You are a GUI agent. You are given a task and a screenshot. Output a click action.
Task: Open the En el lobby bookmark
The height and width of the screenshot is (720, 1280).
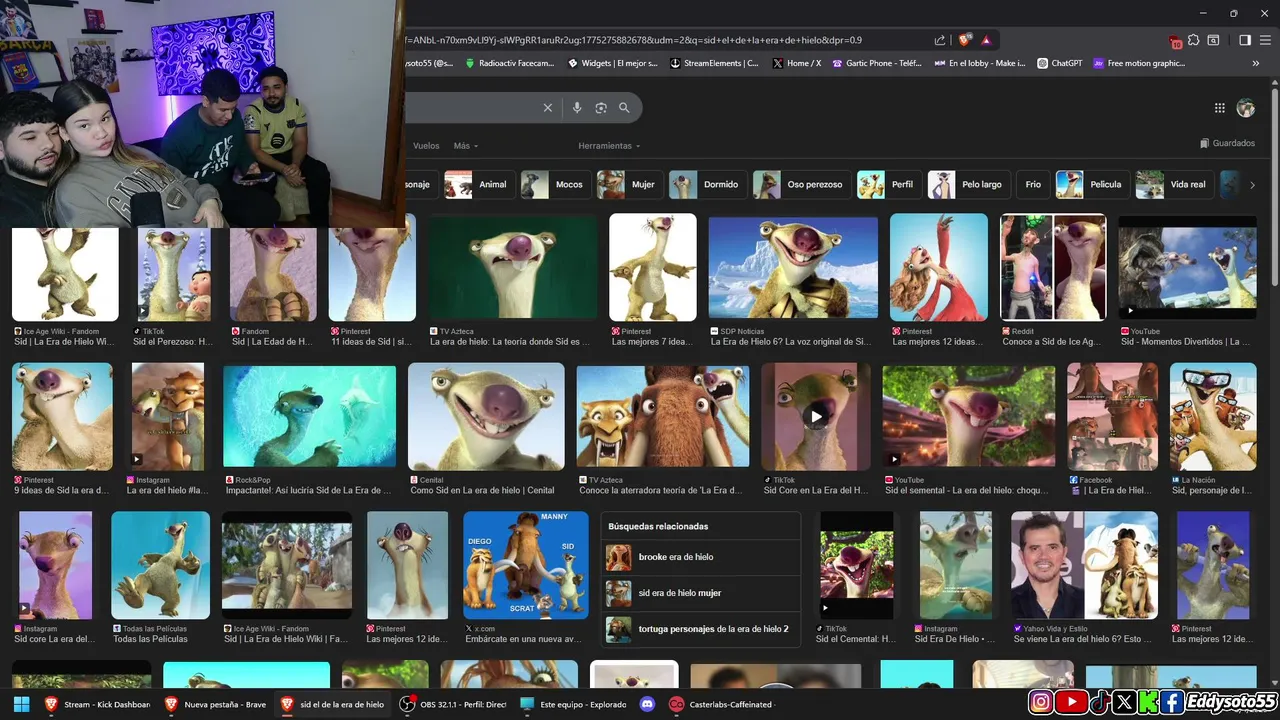pyautogui.click(x=980, y=63)
